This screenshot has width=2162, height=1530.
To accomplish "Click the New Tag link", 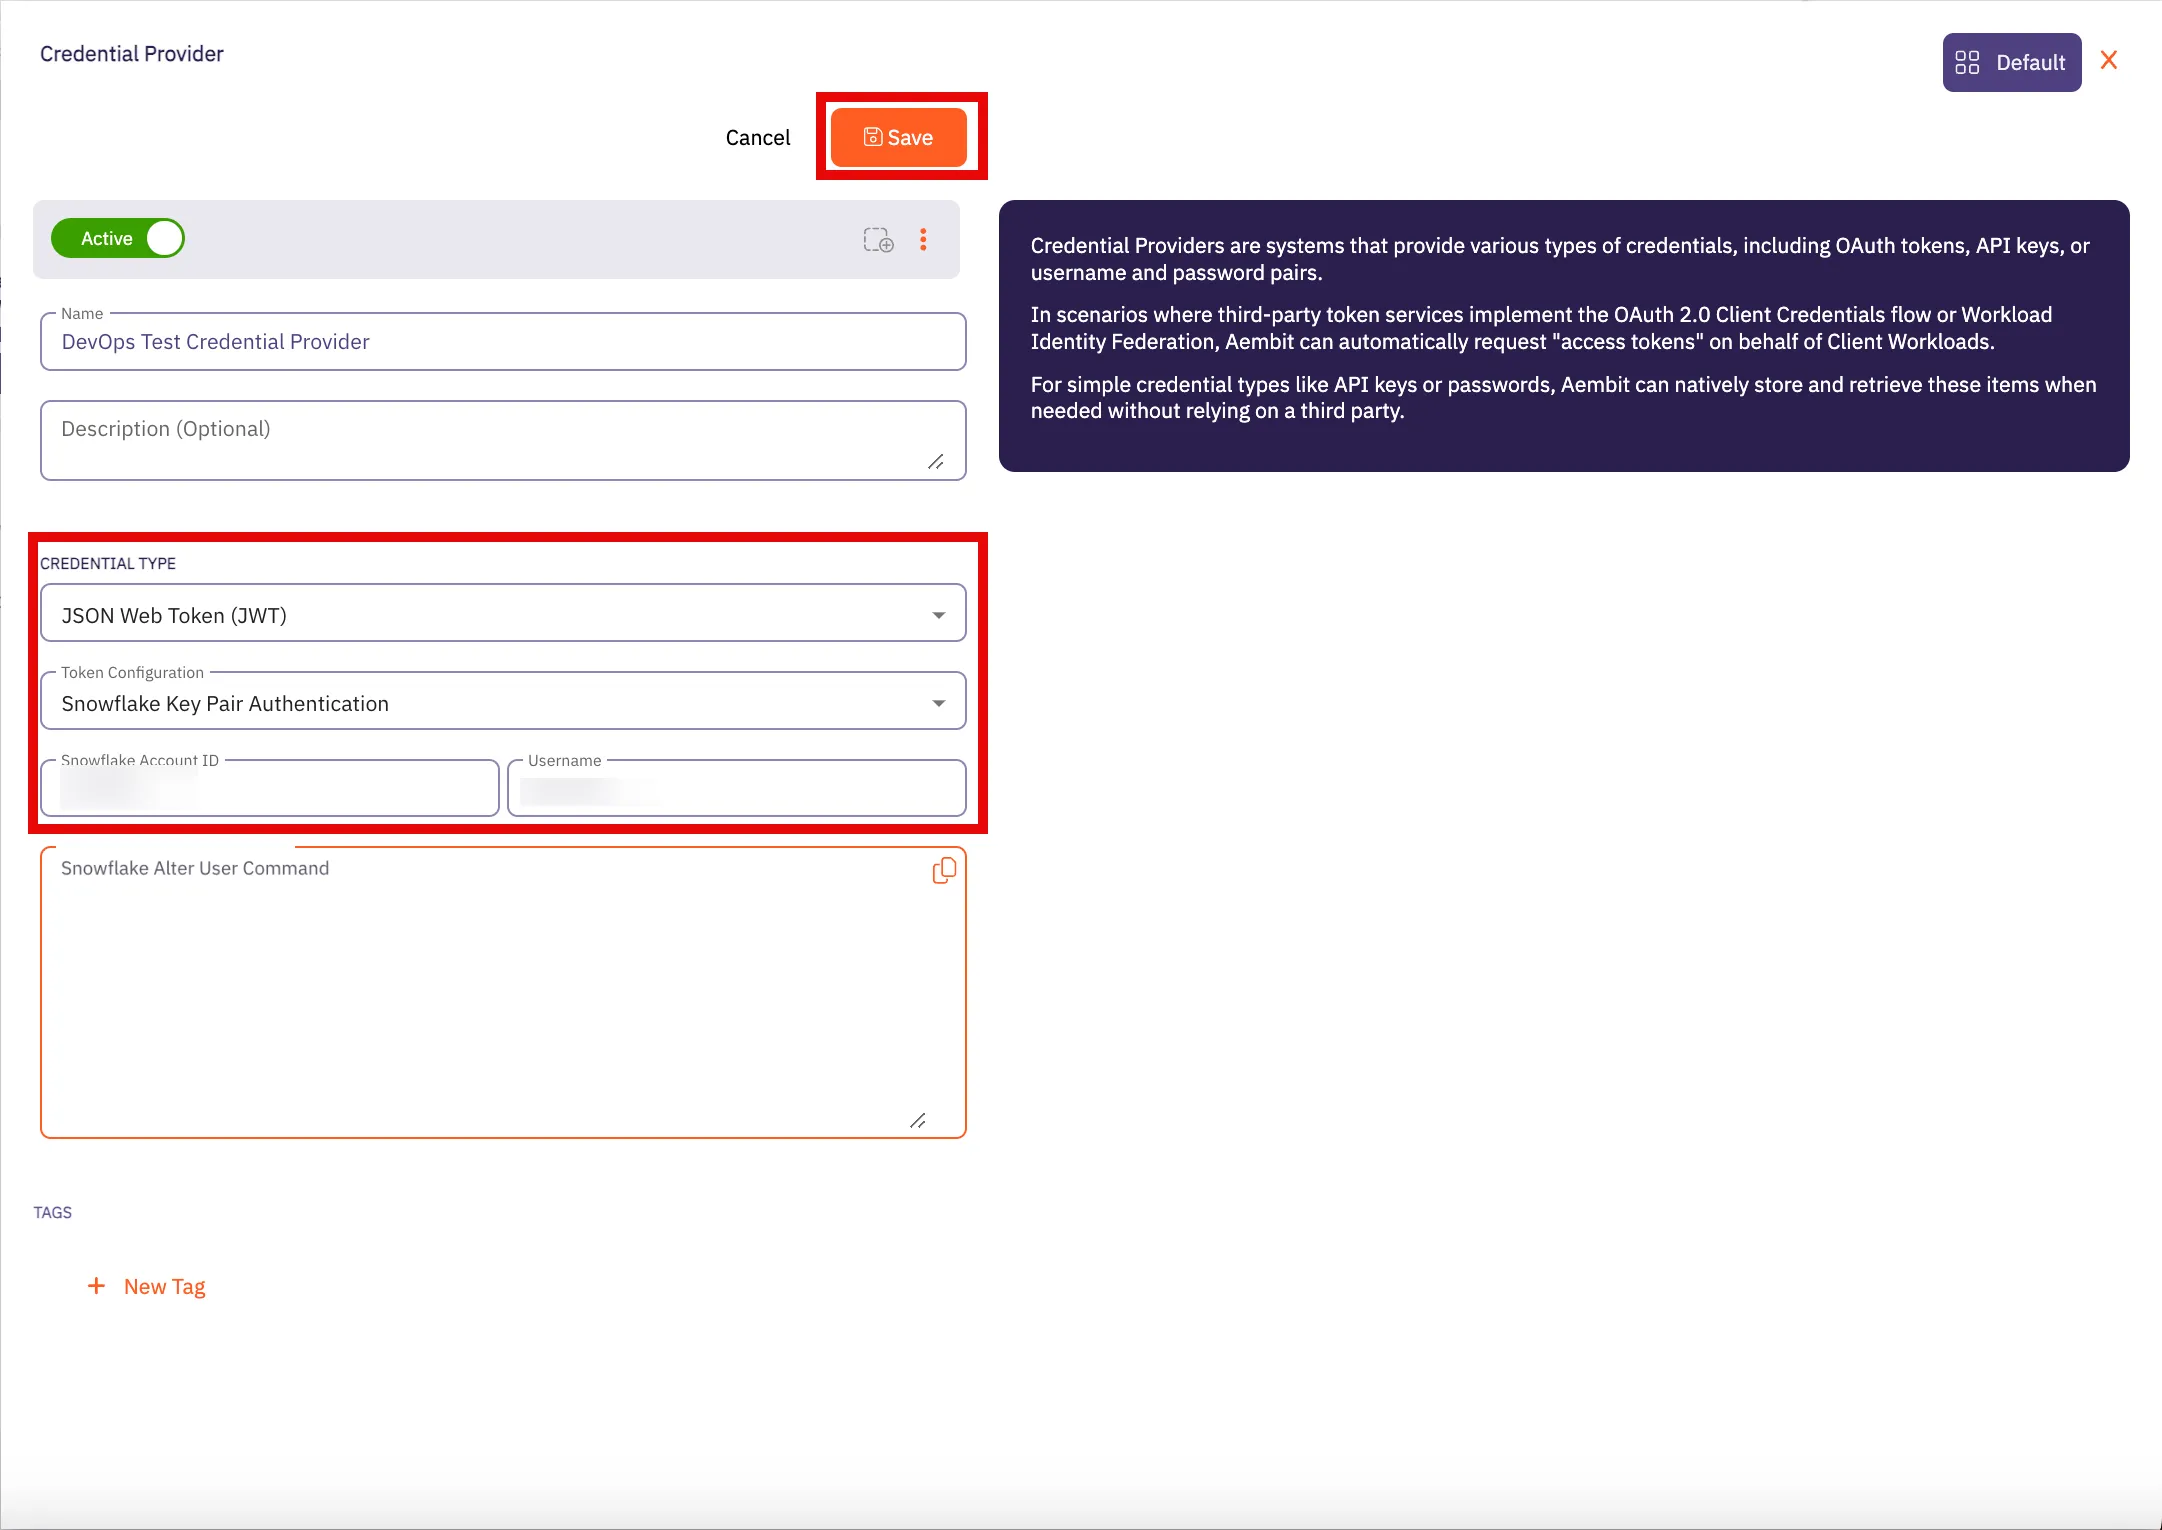I will [x=164, y=1286].
